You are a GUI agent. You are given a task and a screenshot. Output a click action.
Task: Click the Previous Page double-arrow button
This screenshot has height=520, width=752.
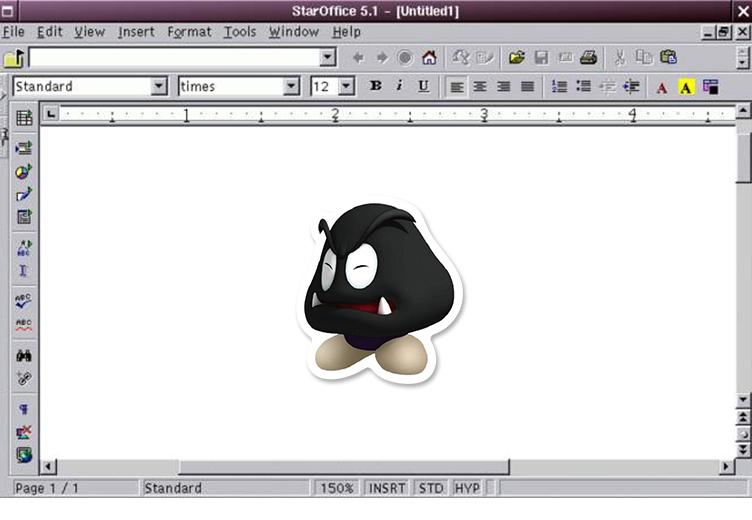pyautogui.click(x=743, y=417)
